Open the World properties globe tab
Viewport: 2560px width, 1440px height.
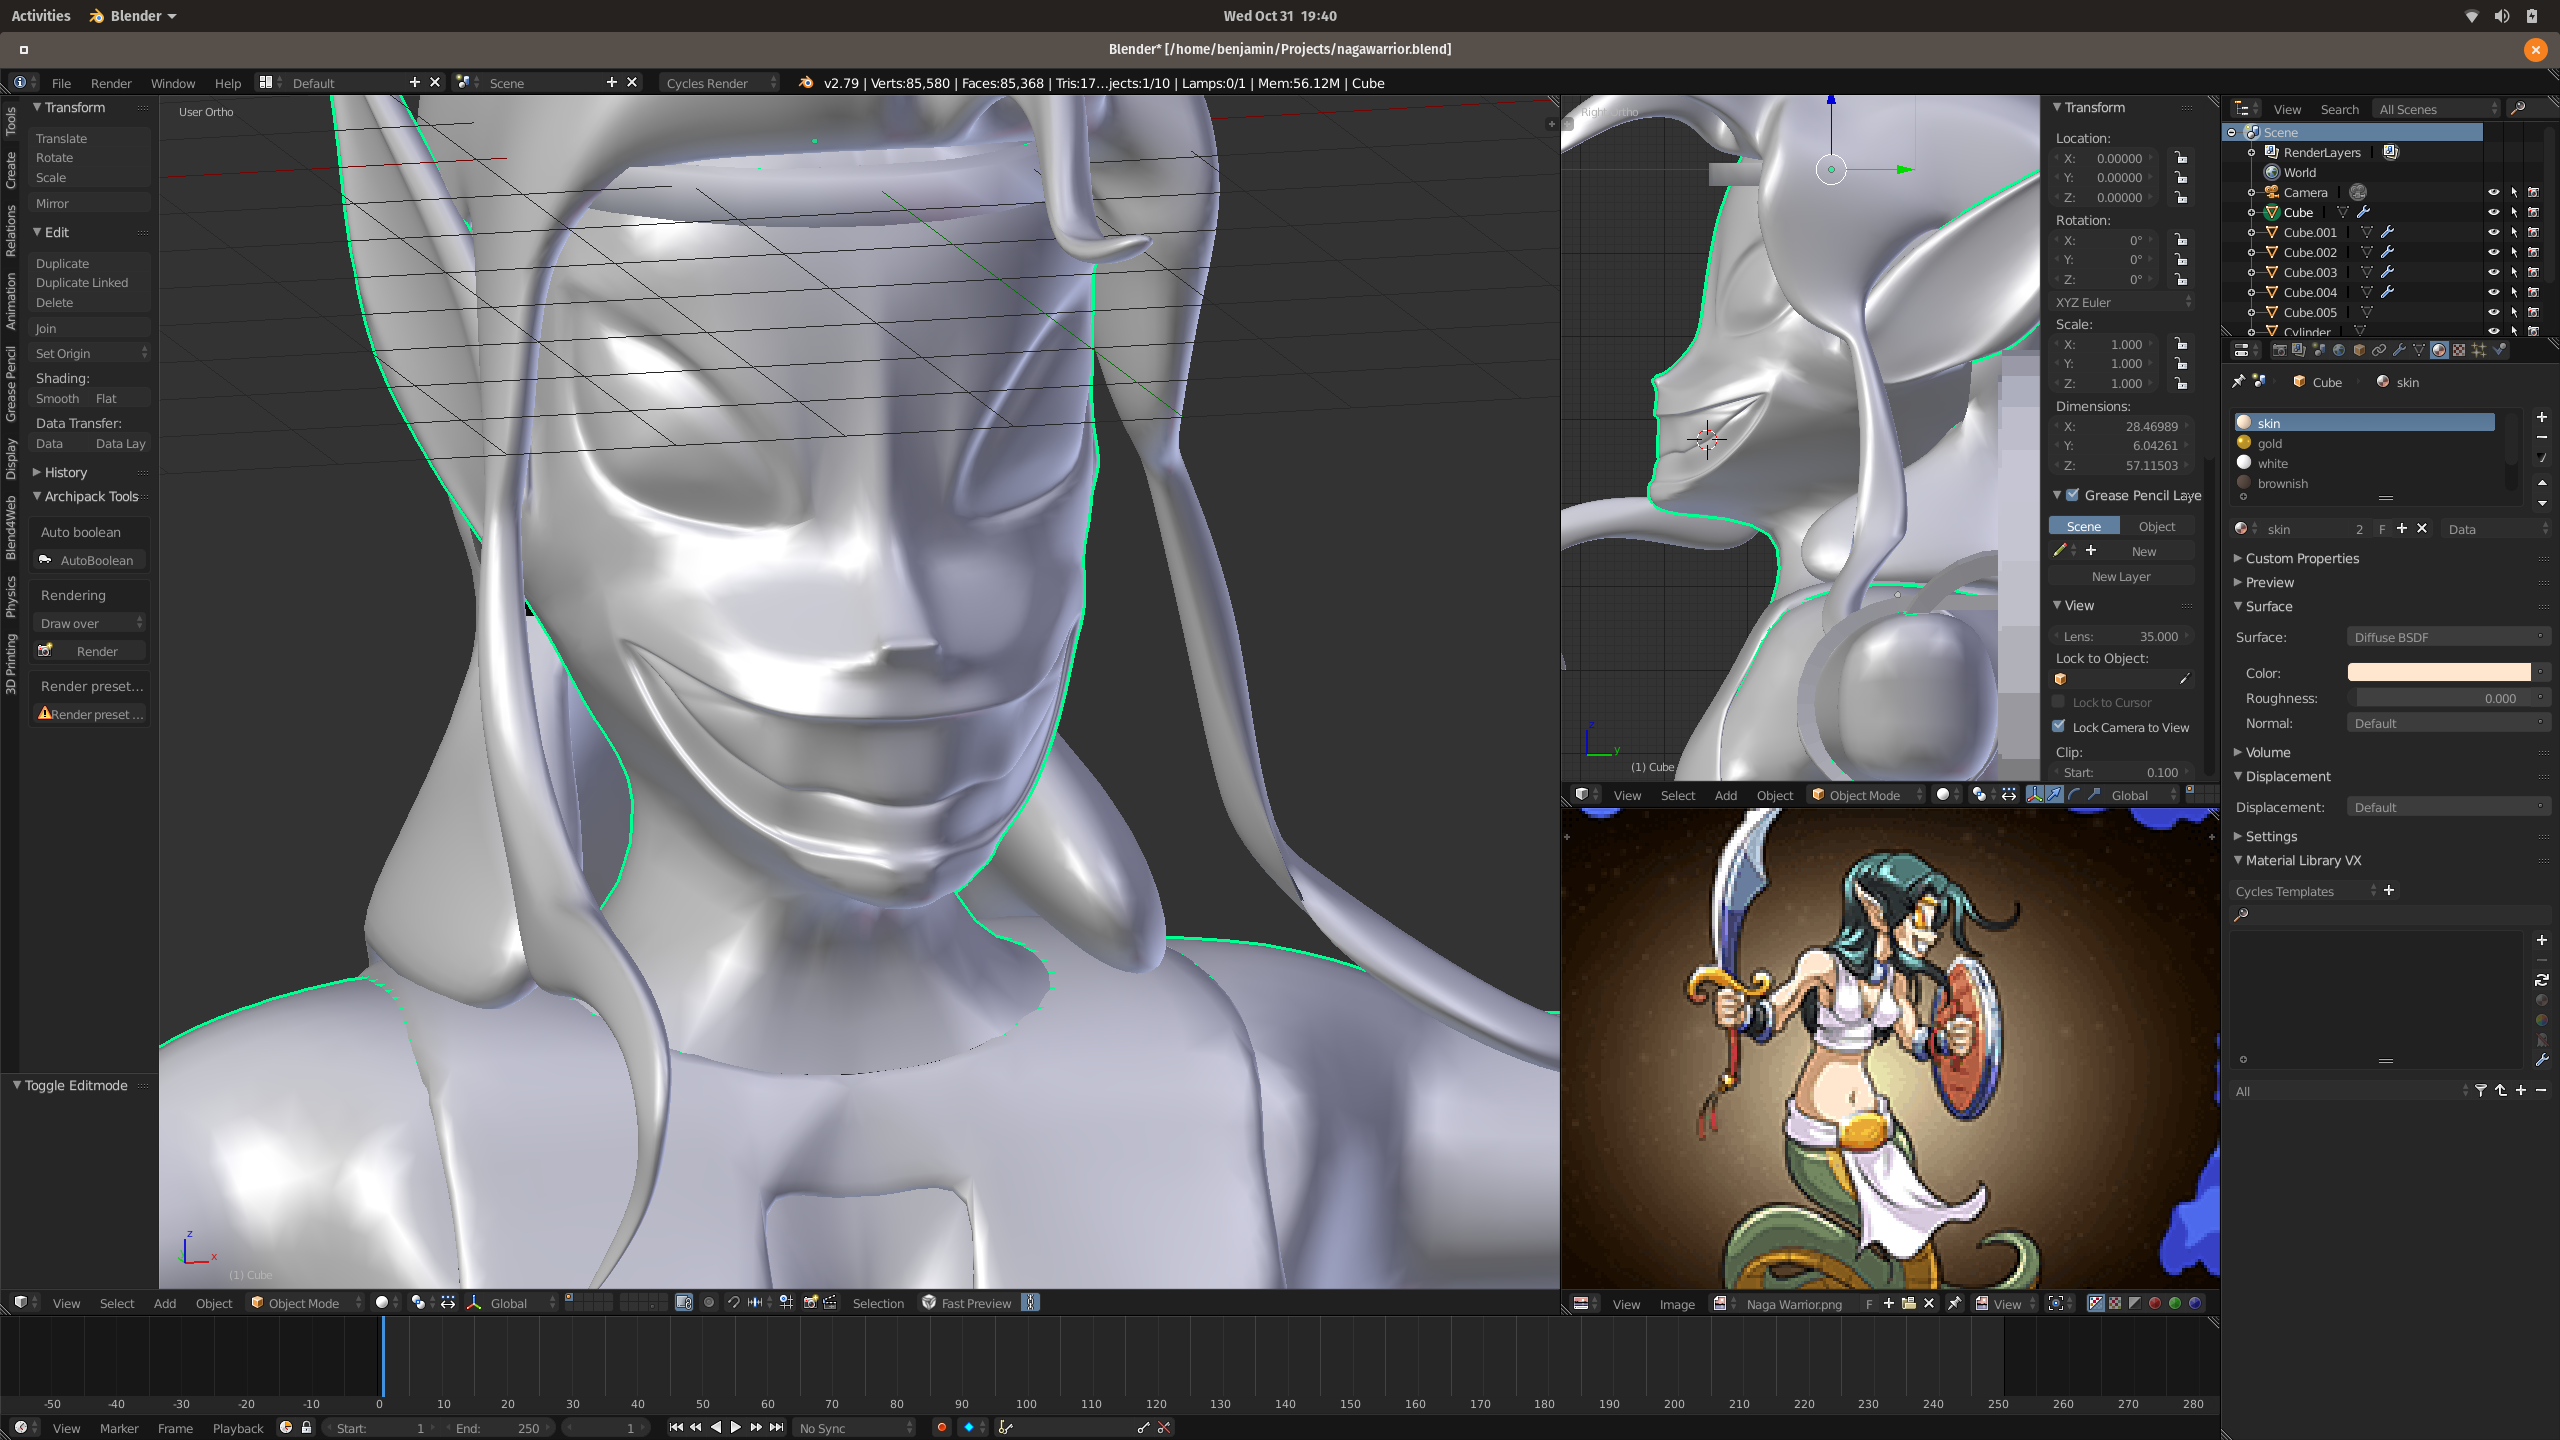coord(2339,350)
